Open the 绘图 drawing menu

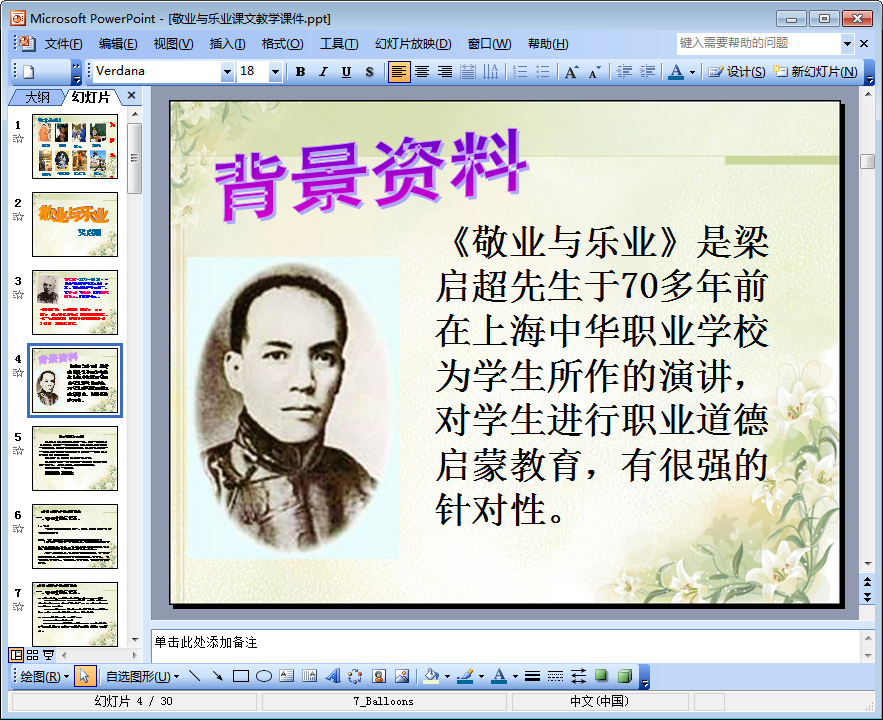pos(44,676)
